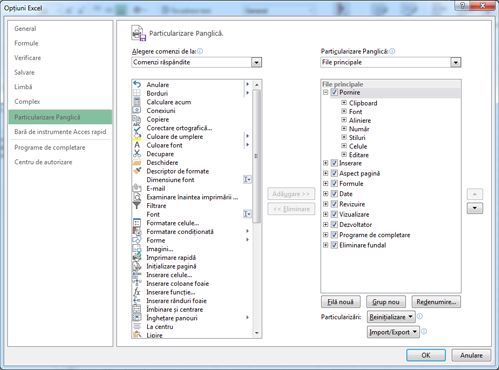The height and width of the screenshot is (370, 499).
Task: Select the Examinare înaintea imprimării icon
Action: point(137,197)
